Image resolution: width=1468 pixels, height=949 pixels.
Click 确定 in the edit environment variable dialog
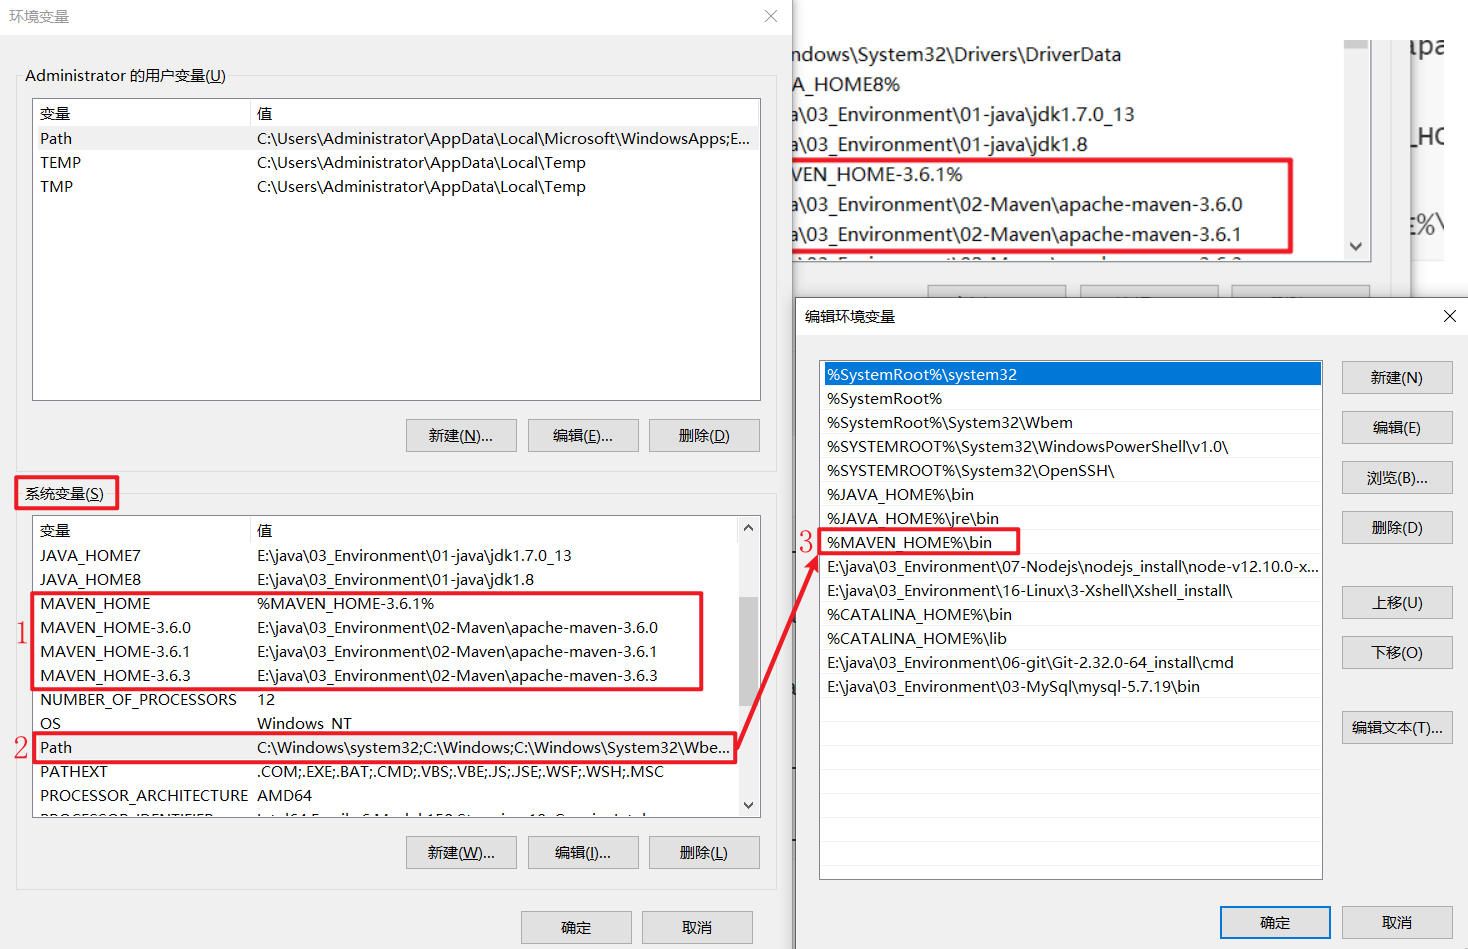coord(1275,922)
